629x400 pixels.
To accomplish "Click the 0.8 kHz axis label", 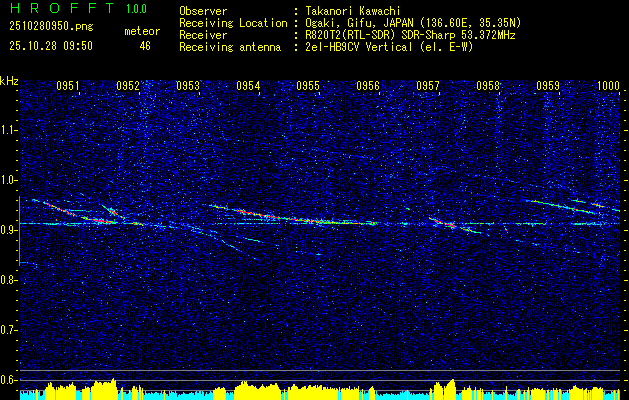I will point(9,280).
